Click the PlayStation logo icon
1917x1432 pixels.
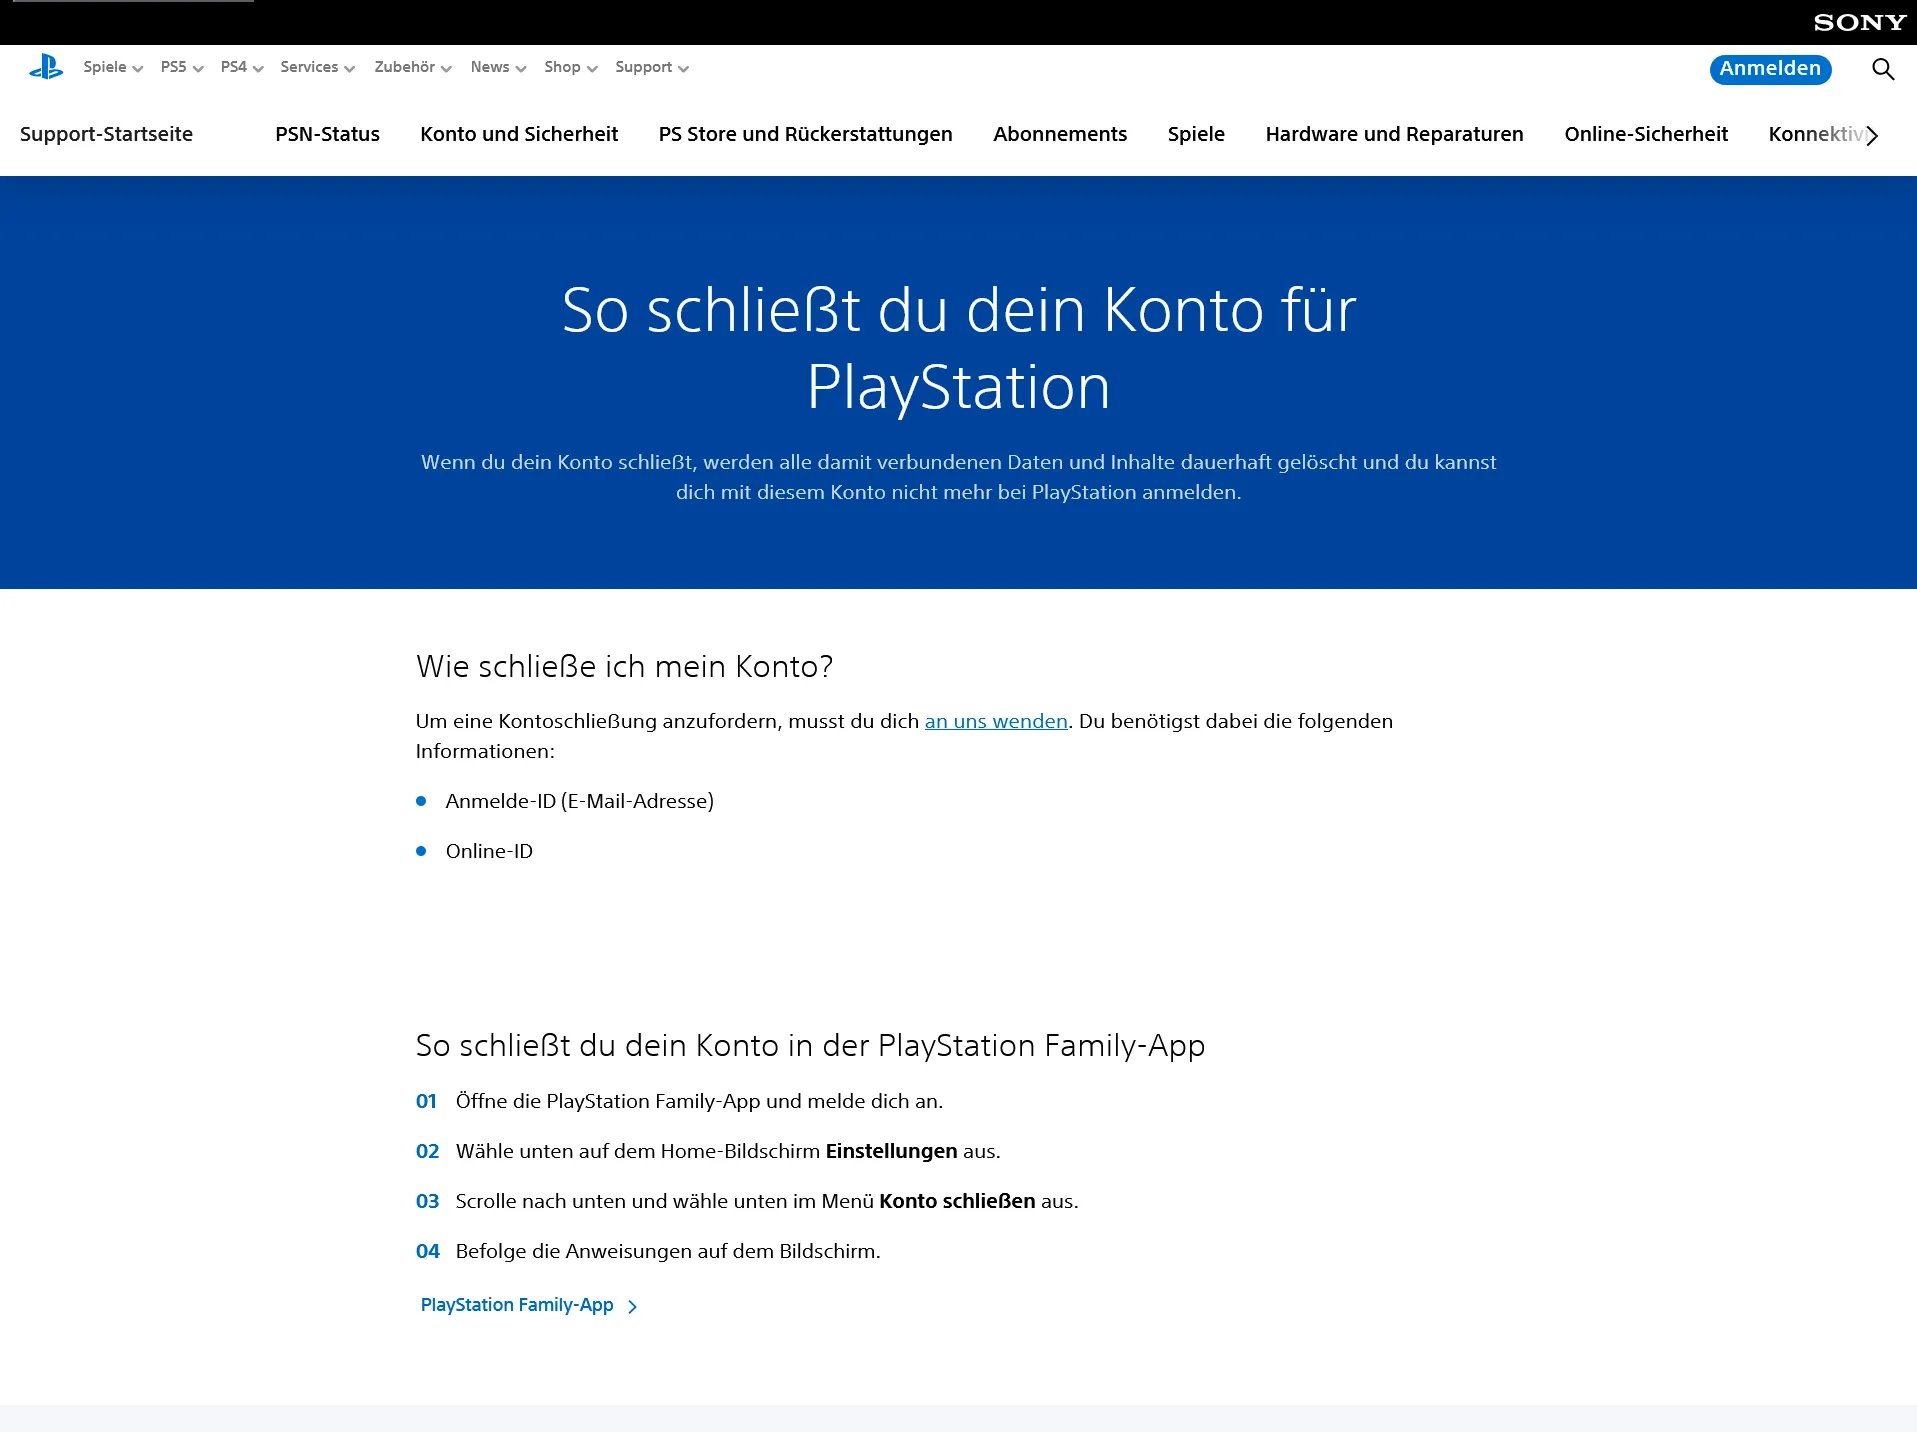coord(46,67)
